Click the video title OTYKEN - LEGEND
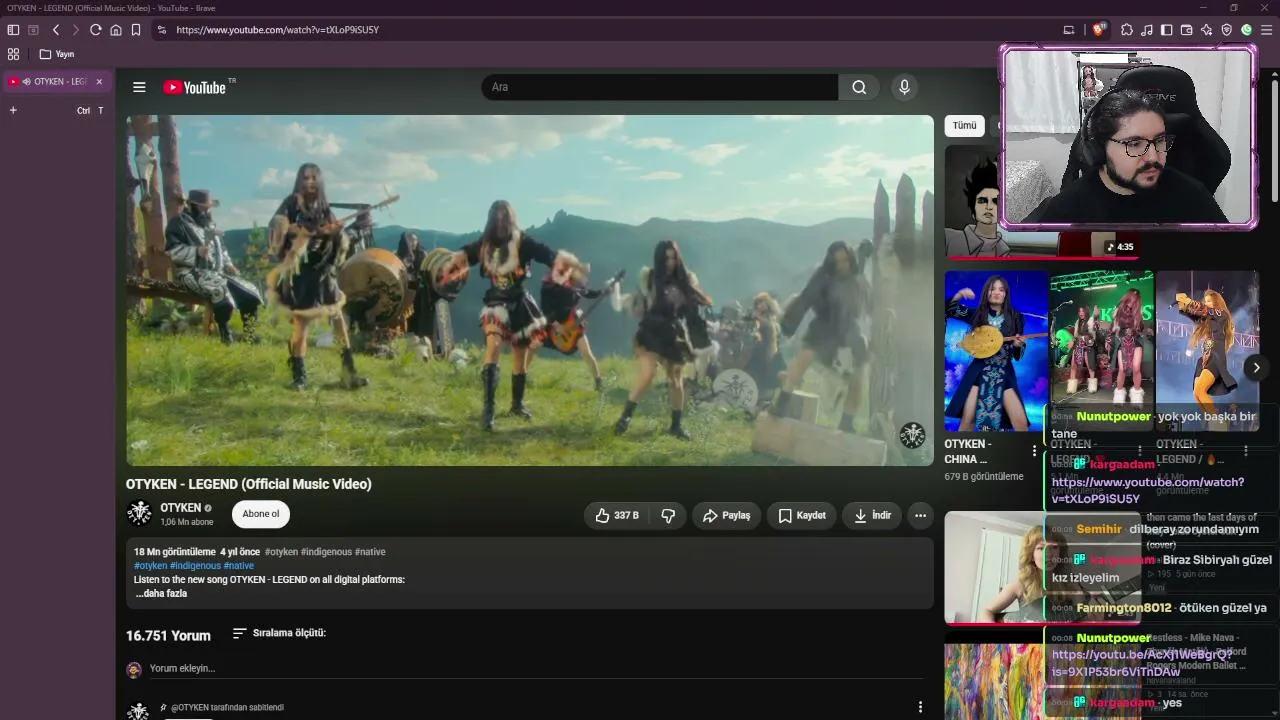 249,484
